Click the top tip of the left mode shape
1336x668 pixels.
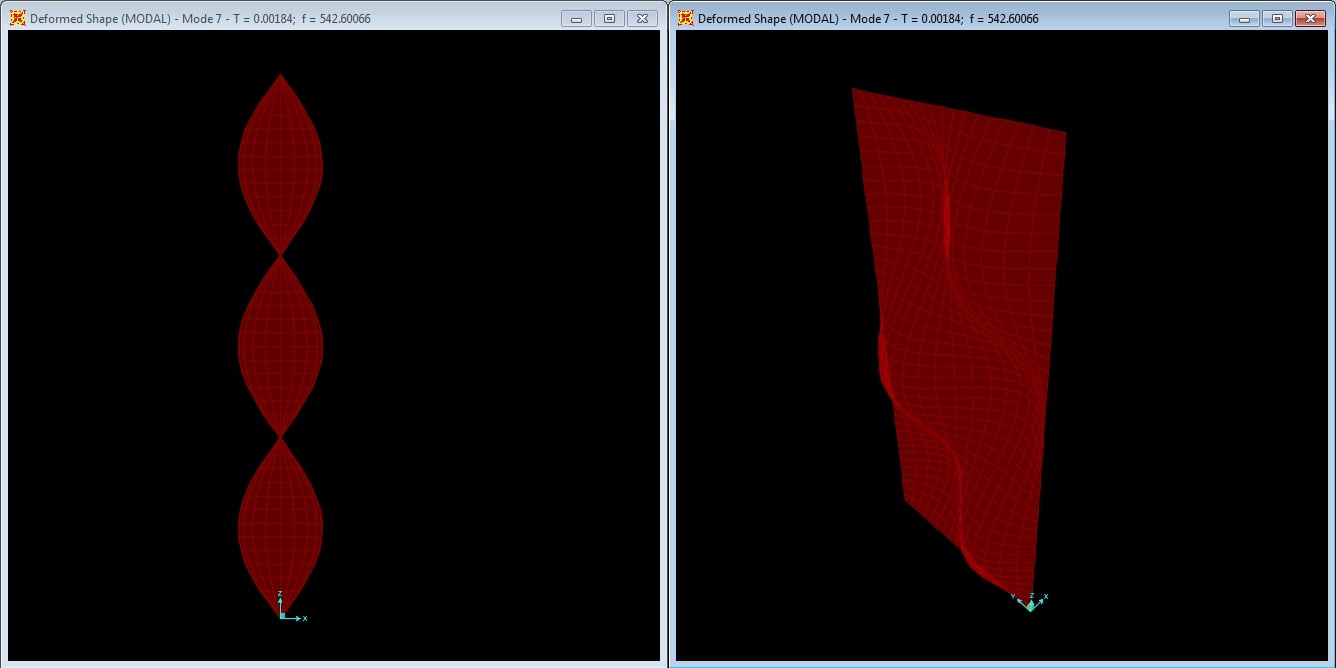click(x=281, y=75)
